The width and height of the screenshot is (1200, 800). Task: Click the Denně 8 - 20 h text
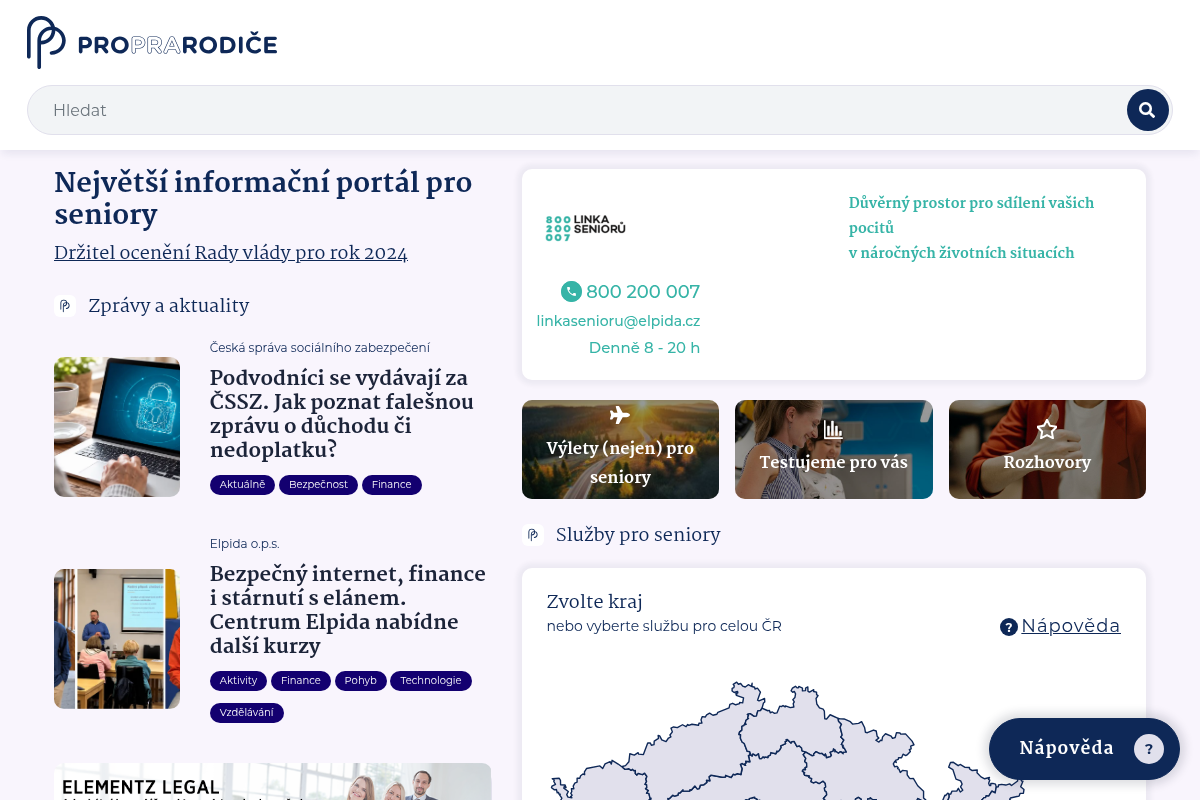point(644,348)
